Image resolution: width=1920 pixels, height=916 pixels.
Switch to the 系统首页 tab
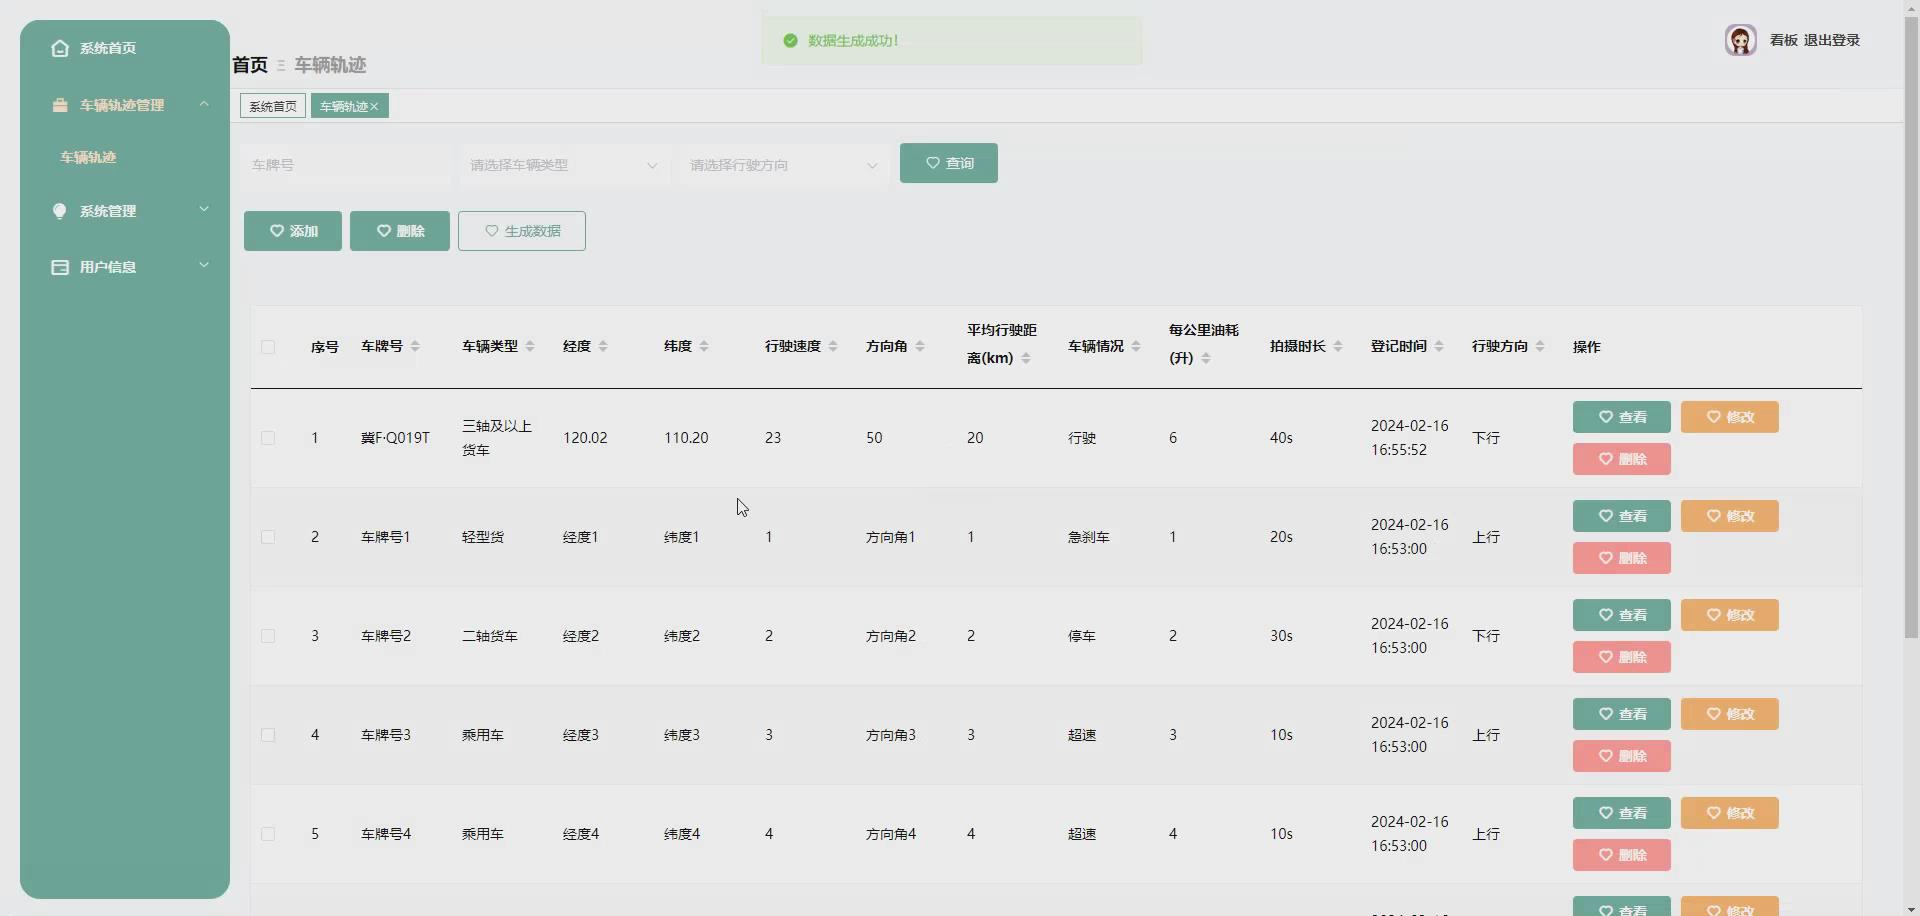pyautogui.click(x=271, y=106)
